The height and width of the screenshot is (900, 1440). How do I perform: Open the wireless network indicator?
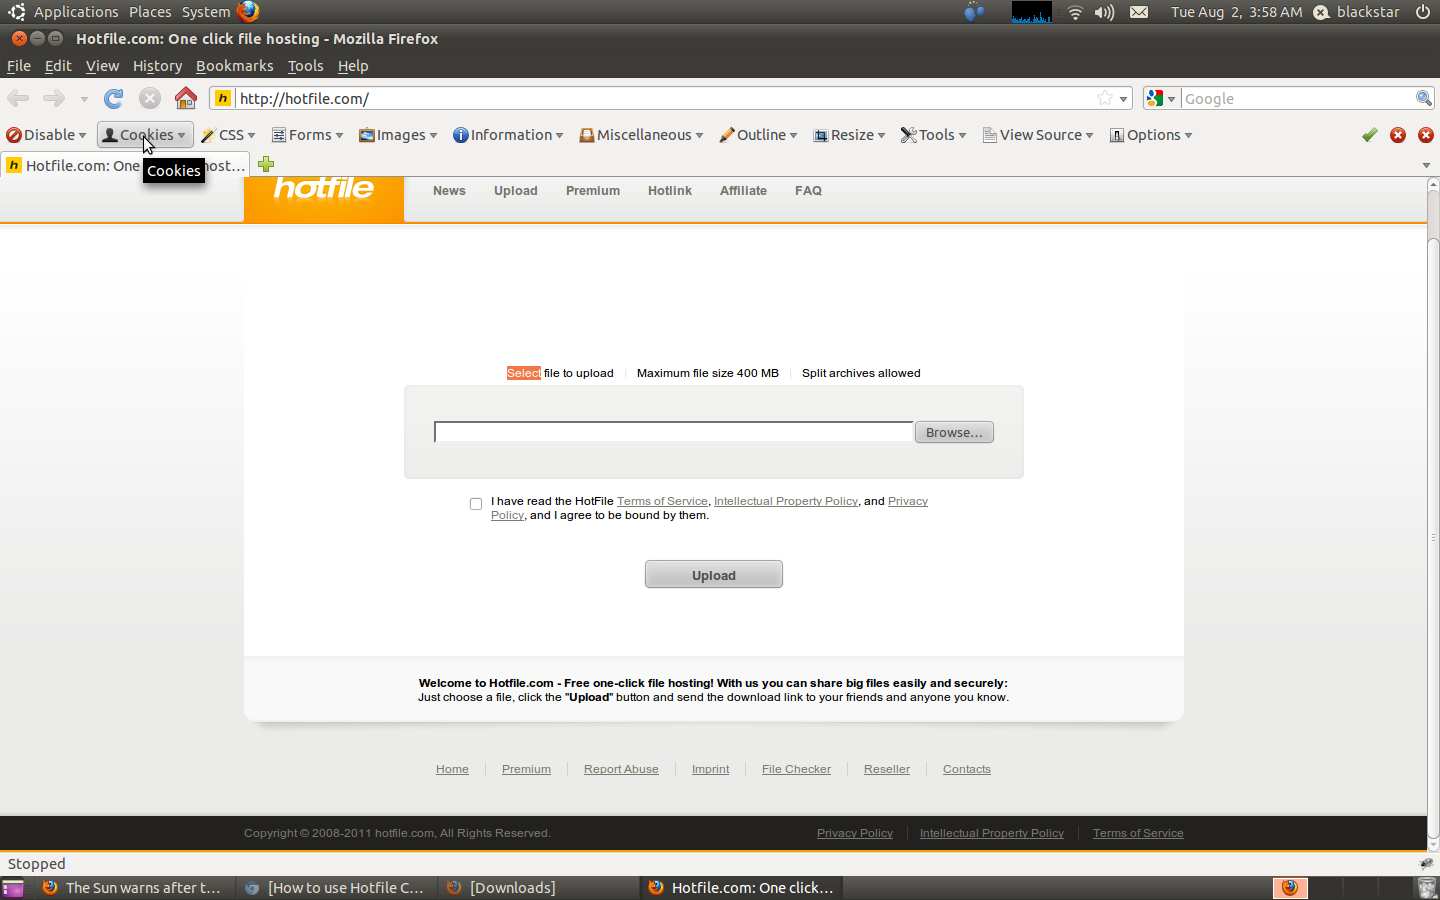pyautogui.click(x=1075, y=12)
